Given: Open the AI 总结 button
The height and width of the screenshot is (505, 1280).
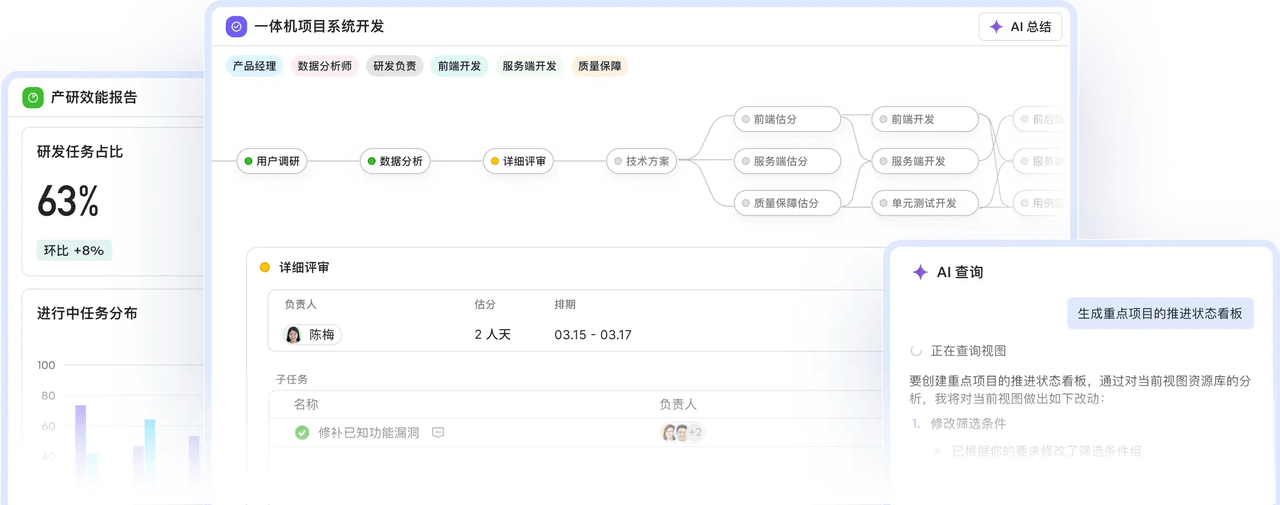Looking at the screenshot, I should click(1020, 27).
